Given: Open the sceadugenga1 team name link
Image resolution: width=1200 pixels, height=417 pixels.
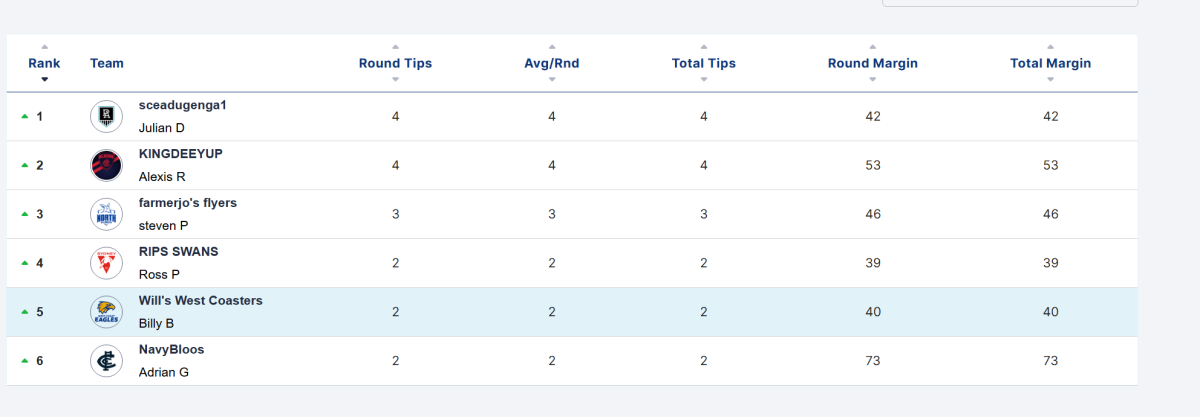Looking at the screenshot, I should coord(183,105).
